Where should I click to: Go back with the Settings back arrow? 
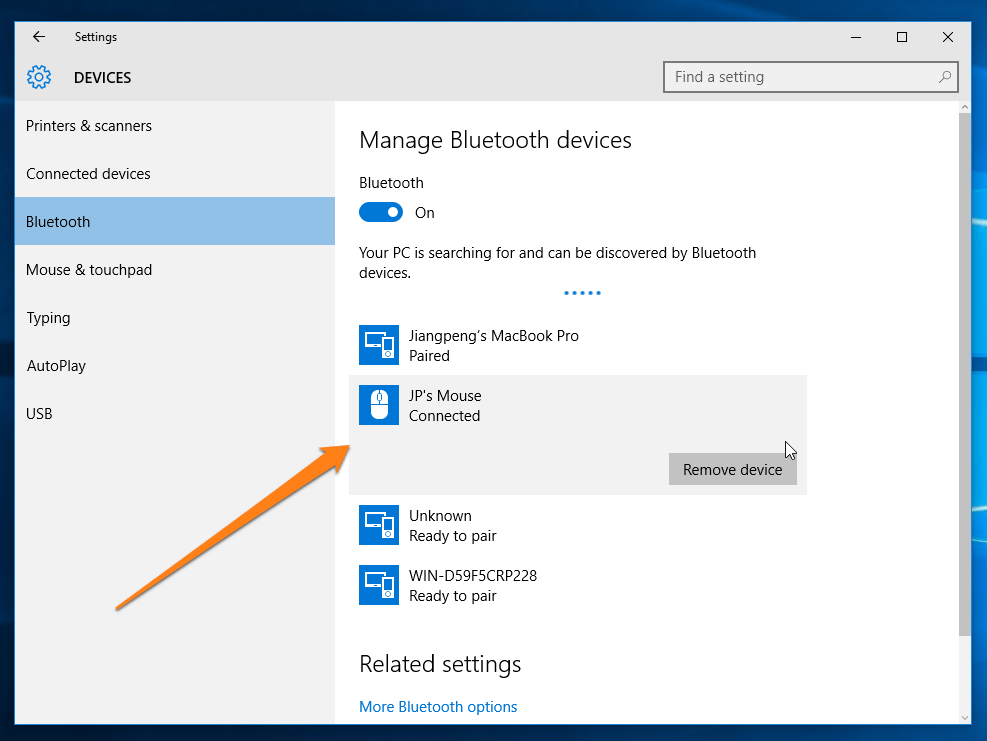[x=39, y=37]
